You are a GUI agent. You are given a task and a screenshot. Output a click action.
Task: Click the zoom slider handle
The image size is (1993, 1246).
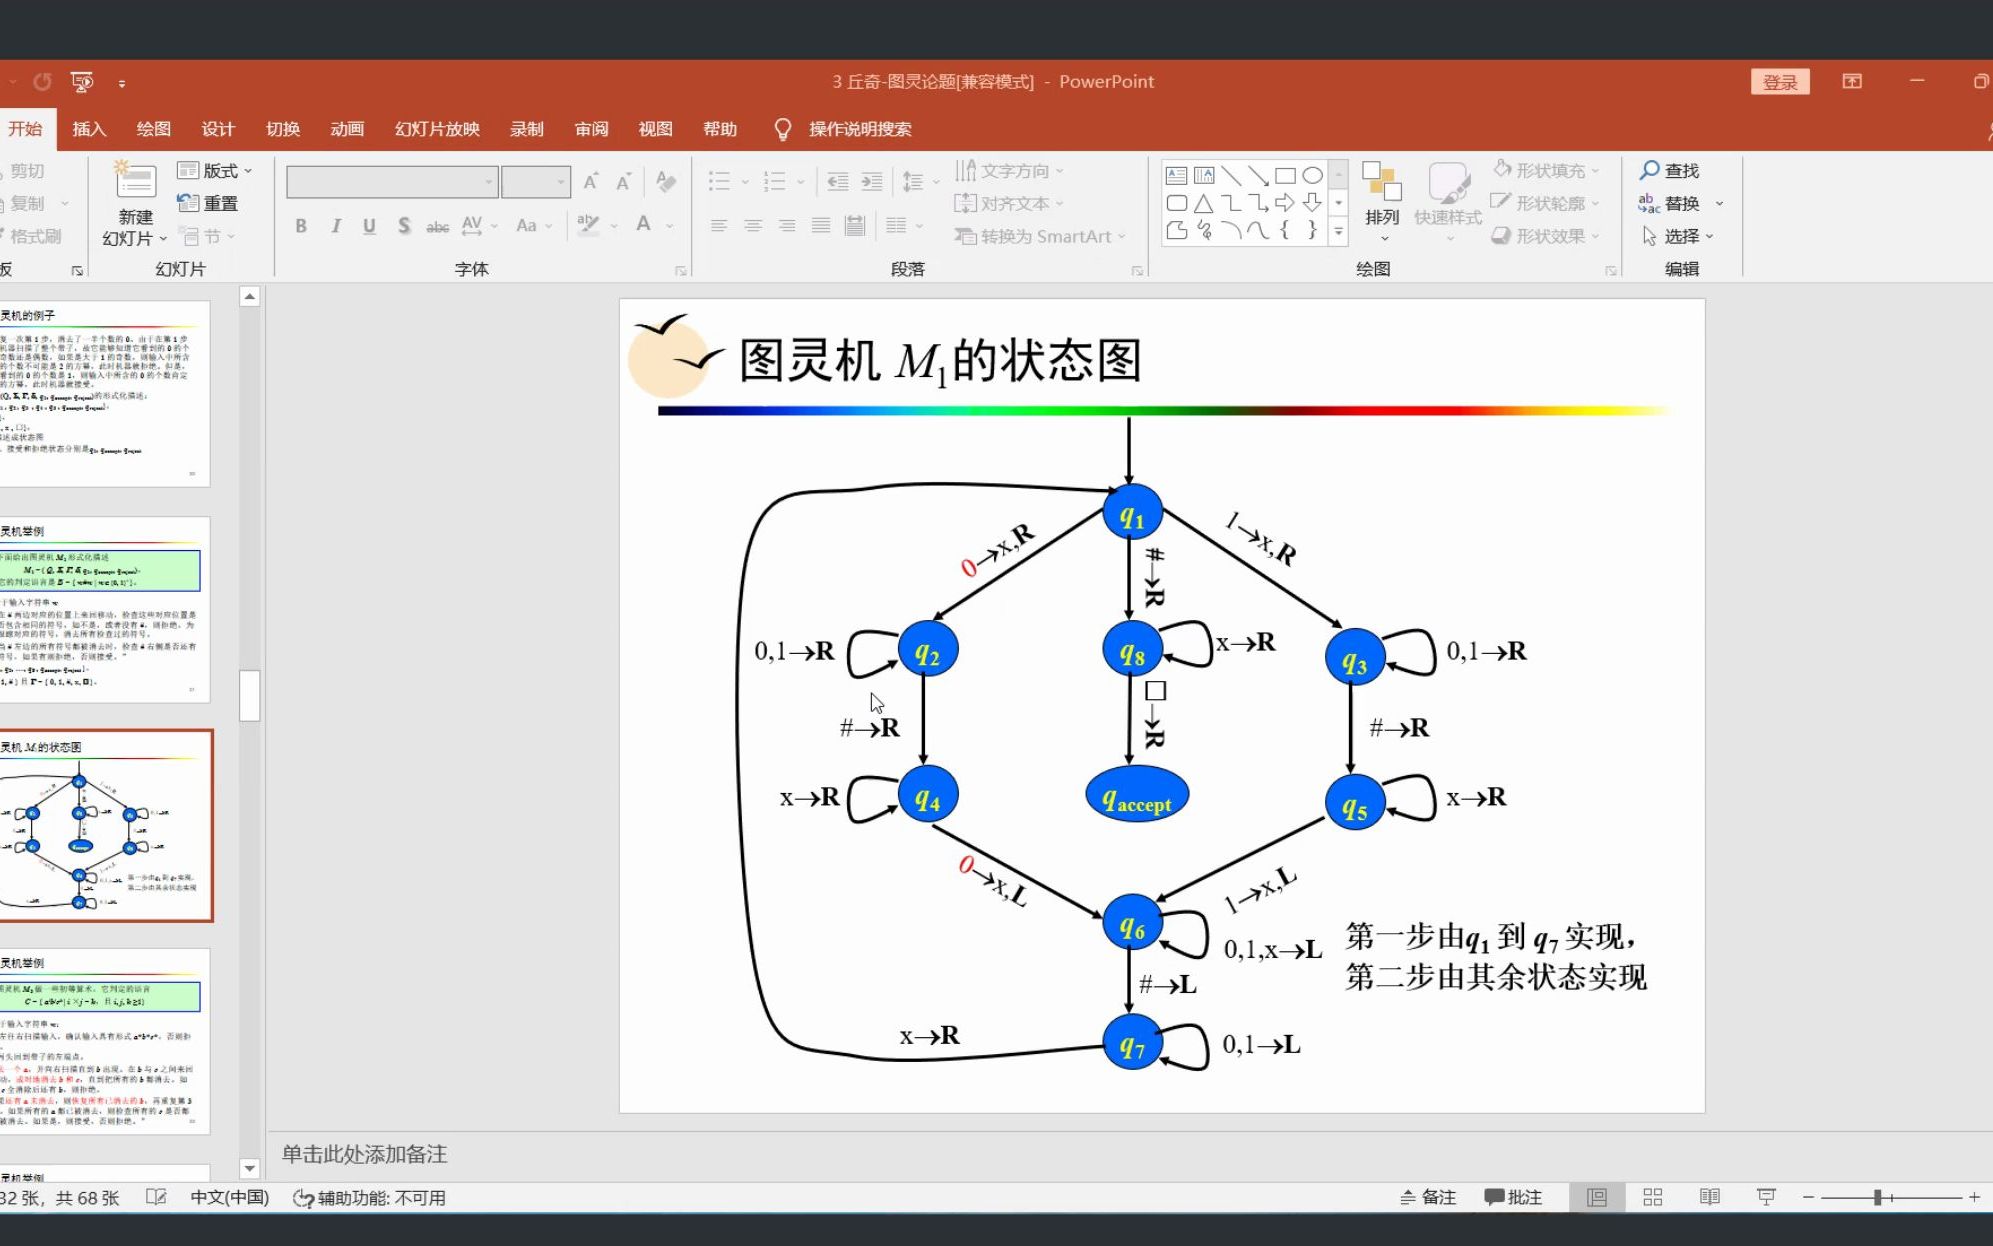(x=1878, y=1197)
